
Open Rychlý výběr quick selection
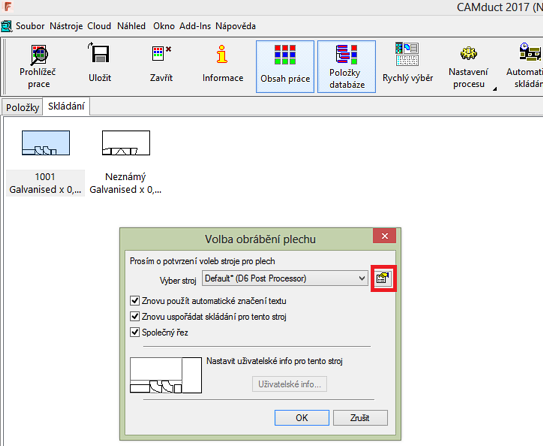(408, 66)
